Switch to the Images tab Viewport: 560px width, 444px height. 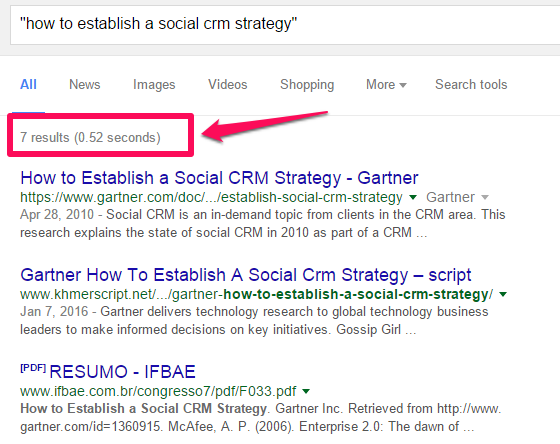coord(154,85)
